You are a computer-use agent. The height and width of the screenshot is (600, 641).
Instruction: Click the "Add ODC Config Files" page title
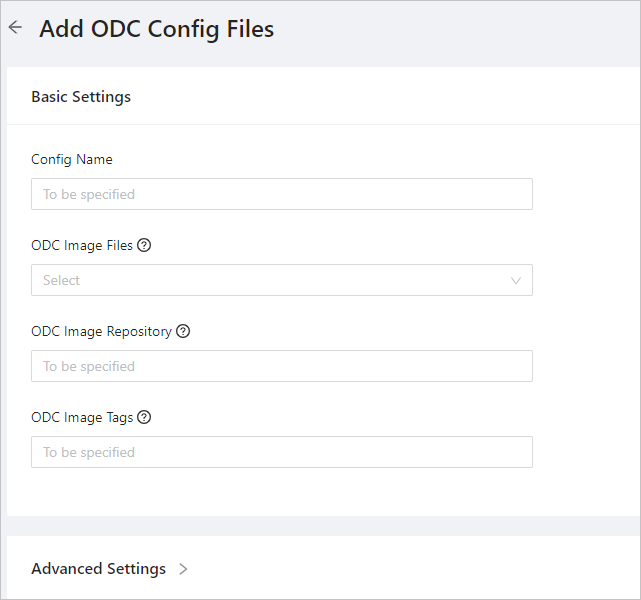tap(156, 29)
